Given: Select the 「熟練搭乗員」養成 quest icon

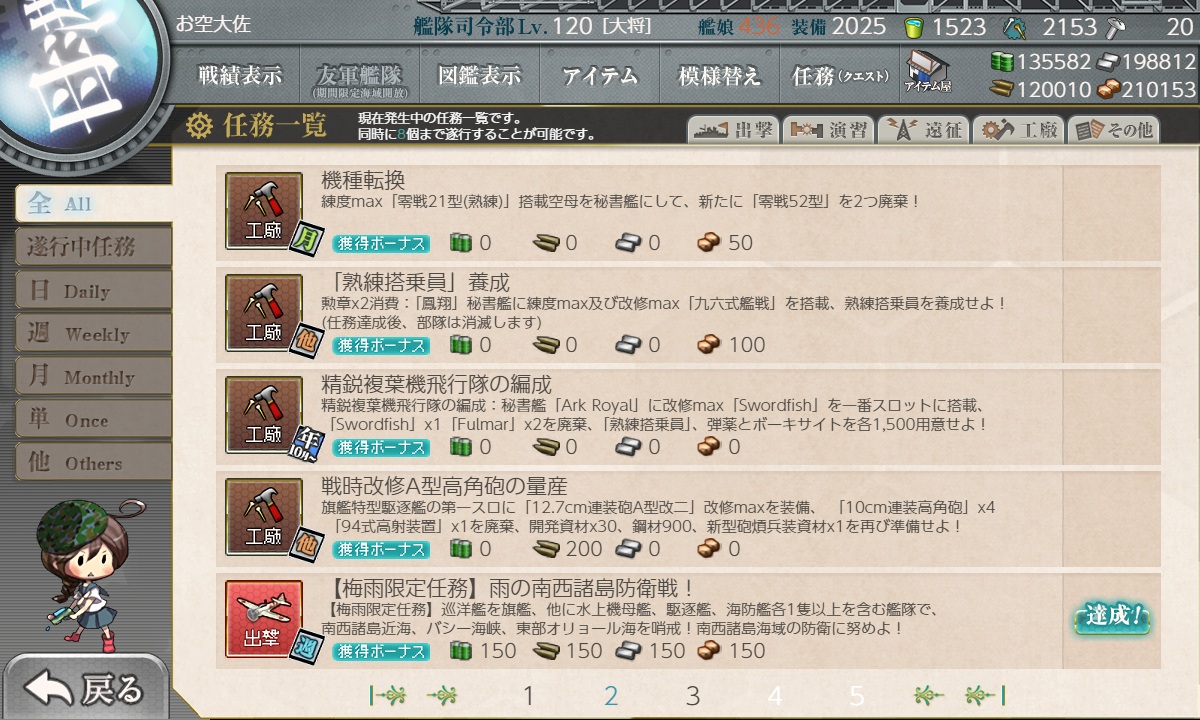Looking at the screenshot, I should coord(264,313).
